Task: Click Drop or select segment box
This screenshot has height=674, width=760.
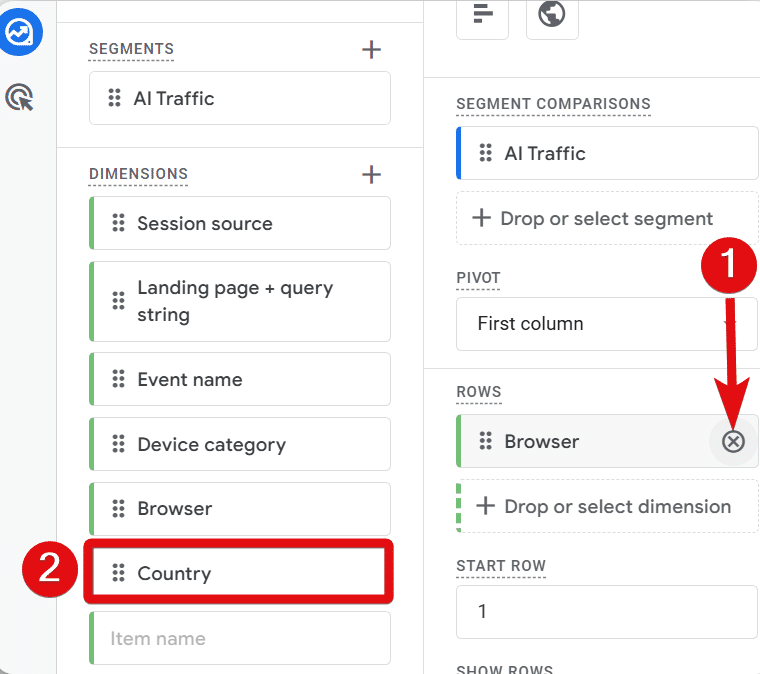Action: tap(607, 218)
